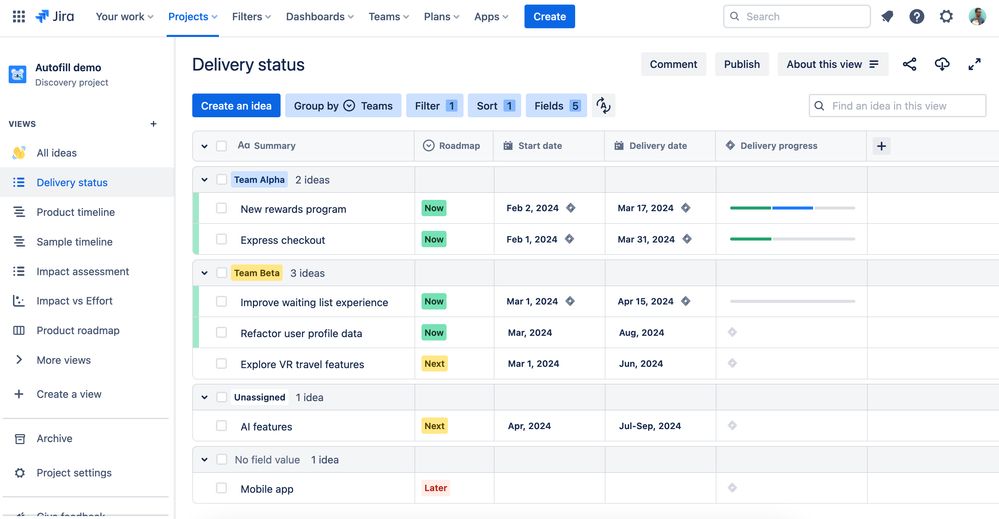
Task: Click the blue Create button
Action: click(x=550, y=17)
